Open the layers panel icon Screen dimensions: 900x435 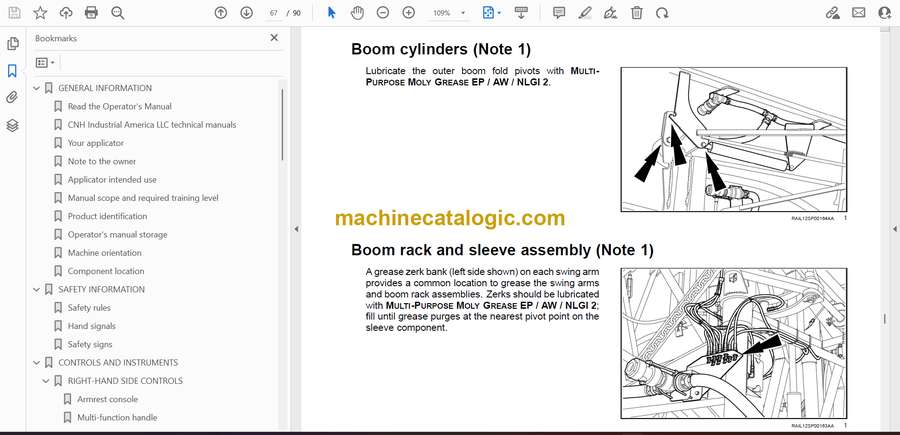[x=13, y=126]
